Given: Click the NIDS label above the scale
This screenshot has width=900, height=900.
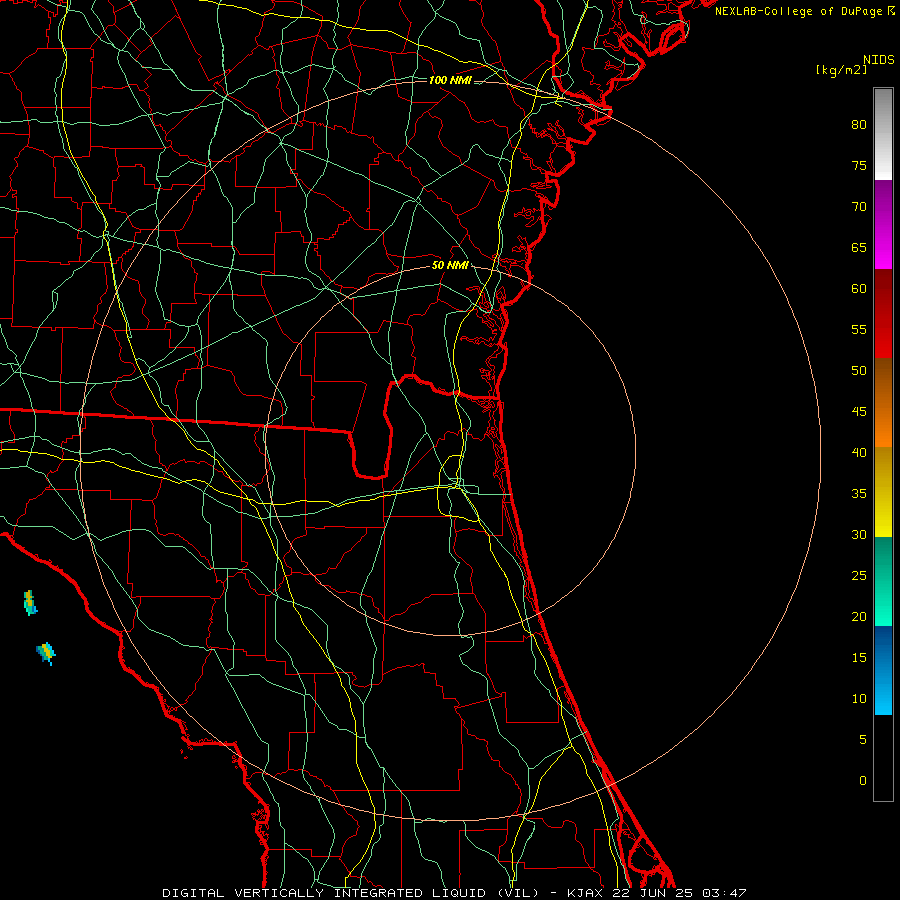Looking at the screenshot, I should click(x=879, y=60).
